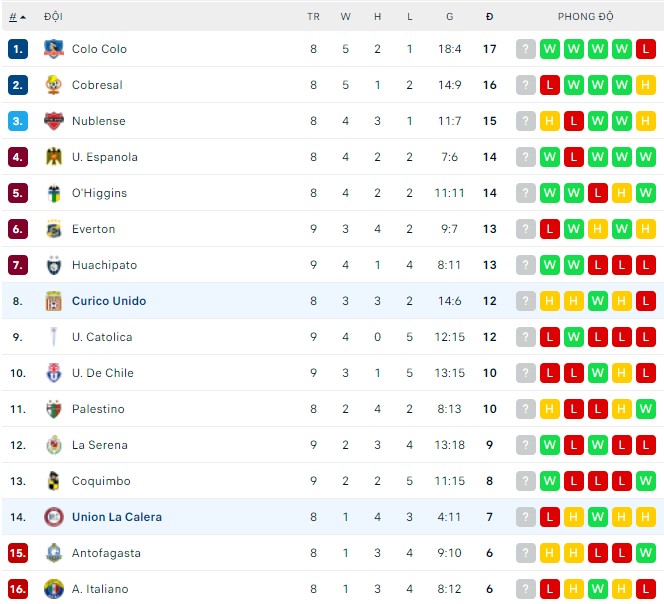Click the Everton team crest

click(x=54, y=229)
